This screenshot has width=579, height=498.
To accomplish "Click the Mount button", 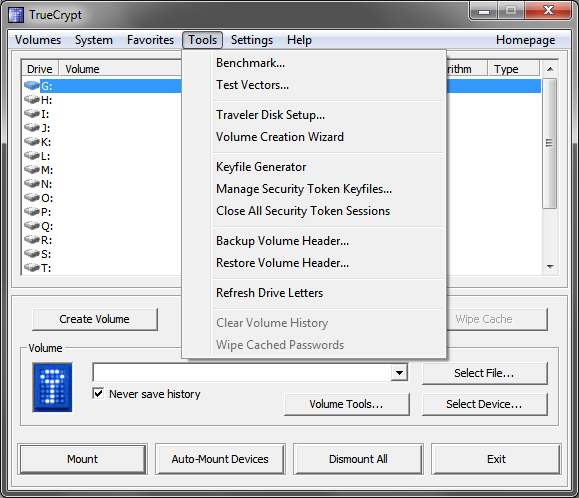I will [83, 459].
